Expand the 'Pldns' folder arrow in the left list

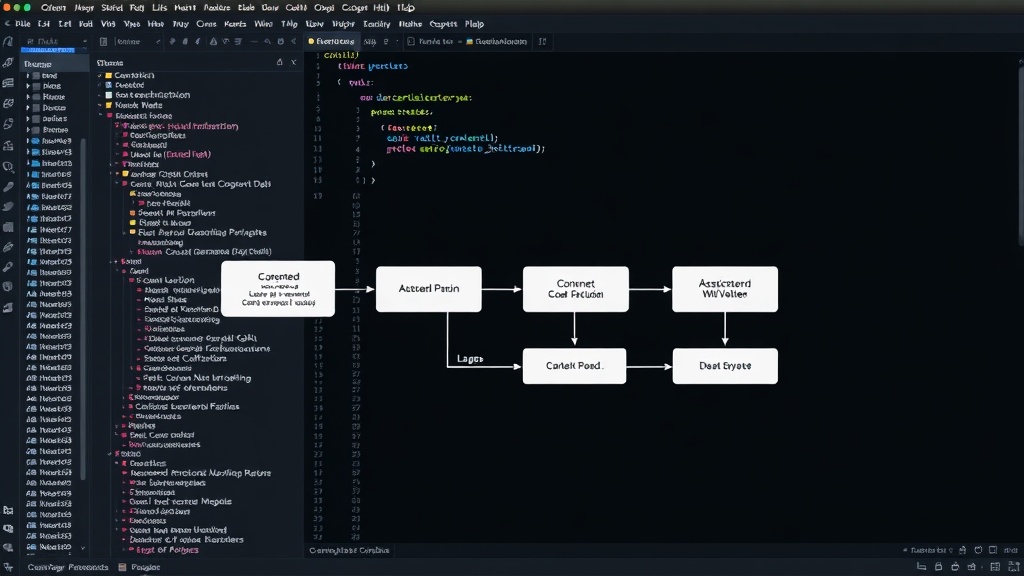click(x=28, y=86)
